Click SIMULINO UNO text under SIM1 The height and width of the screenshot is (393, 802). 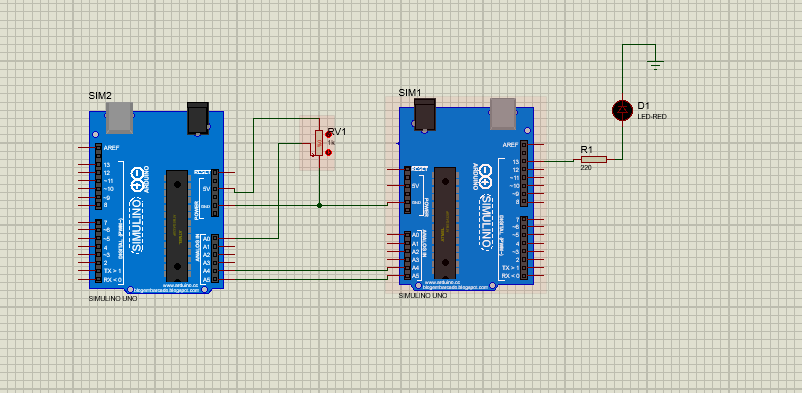422,296
